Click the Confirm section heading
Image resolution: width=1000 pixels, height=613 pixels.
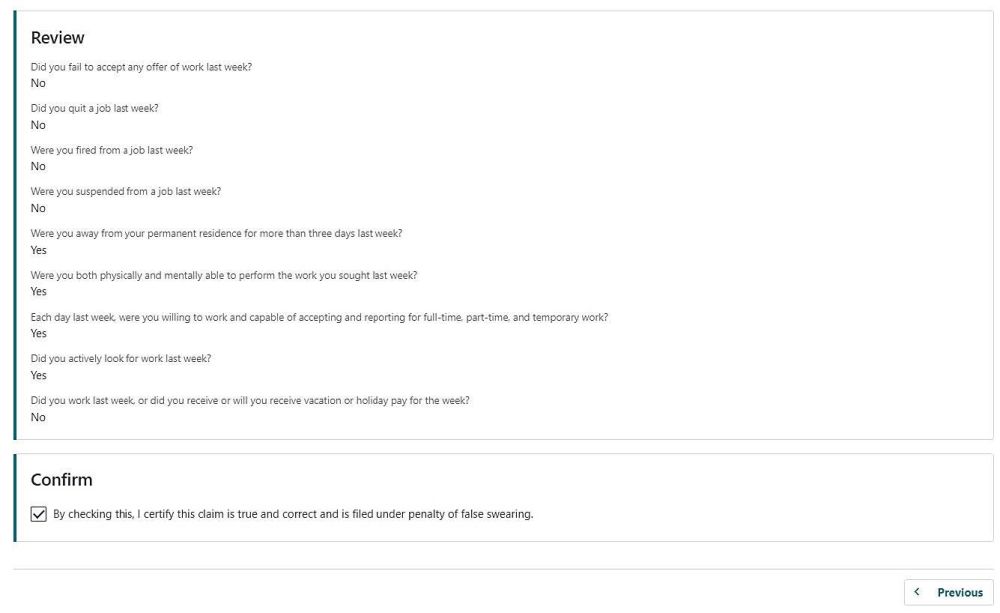(x=62, y=480)
